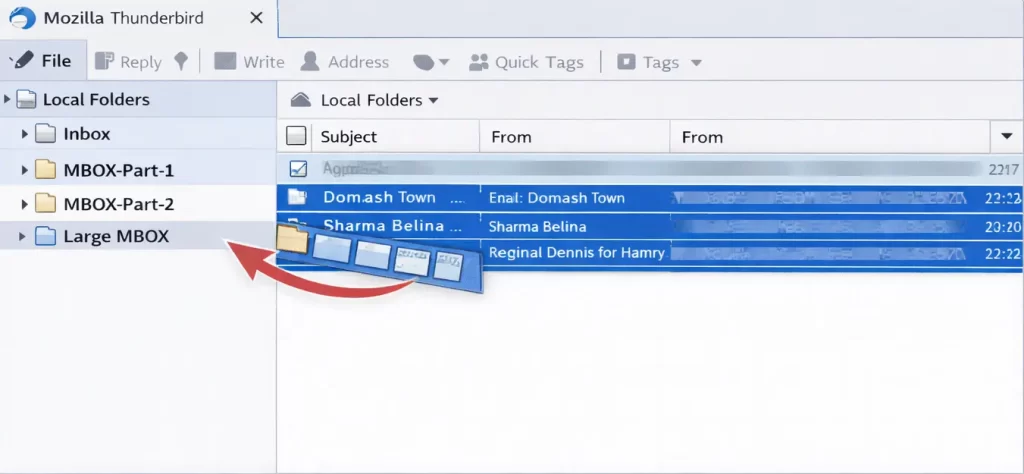Select the Large MBOX folder
This screenshot has width=1024, height=474.
[x=116, y=236]
